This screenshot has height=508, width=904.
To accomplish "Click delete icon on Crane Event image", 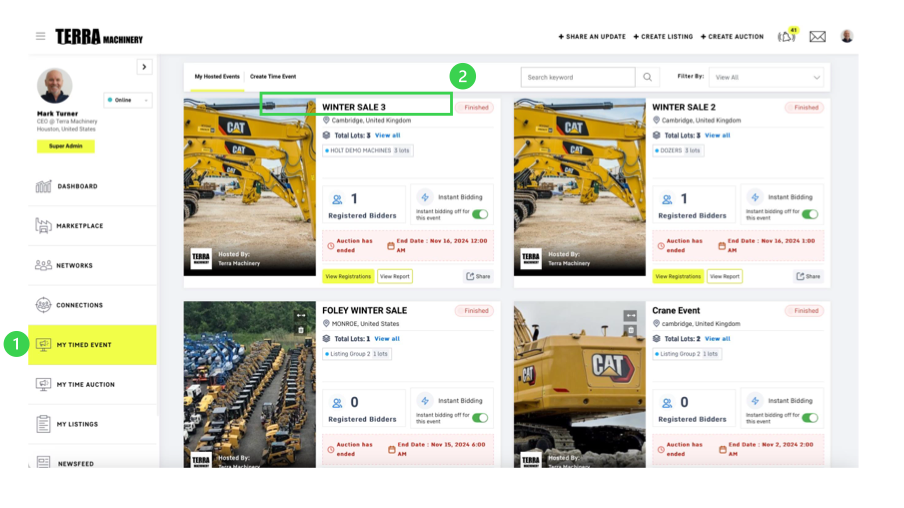I will pyautogui.click(x=630, y=330).
